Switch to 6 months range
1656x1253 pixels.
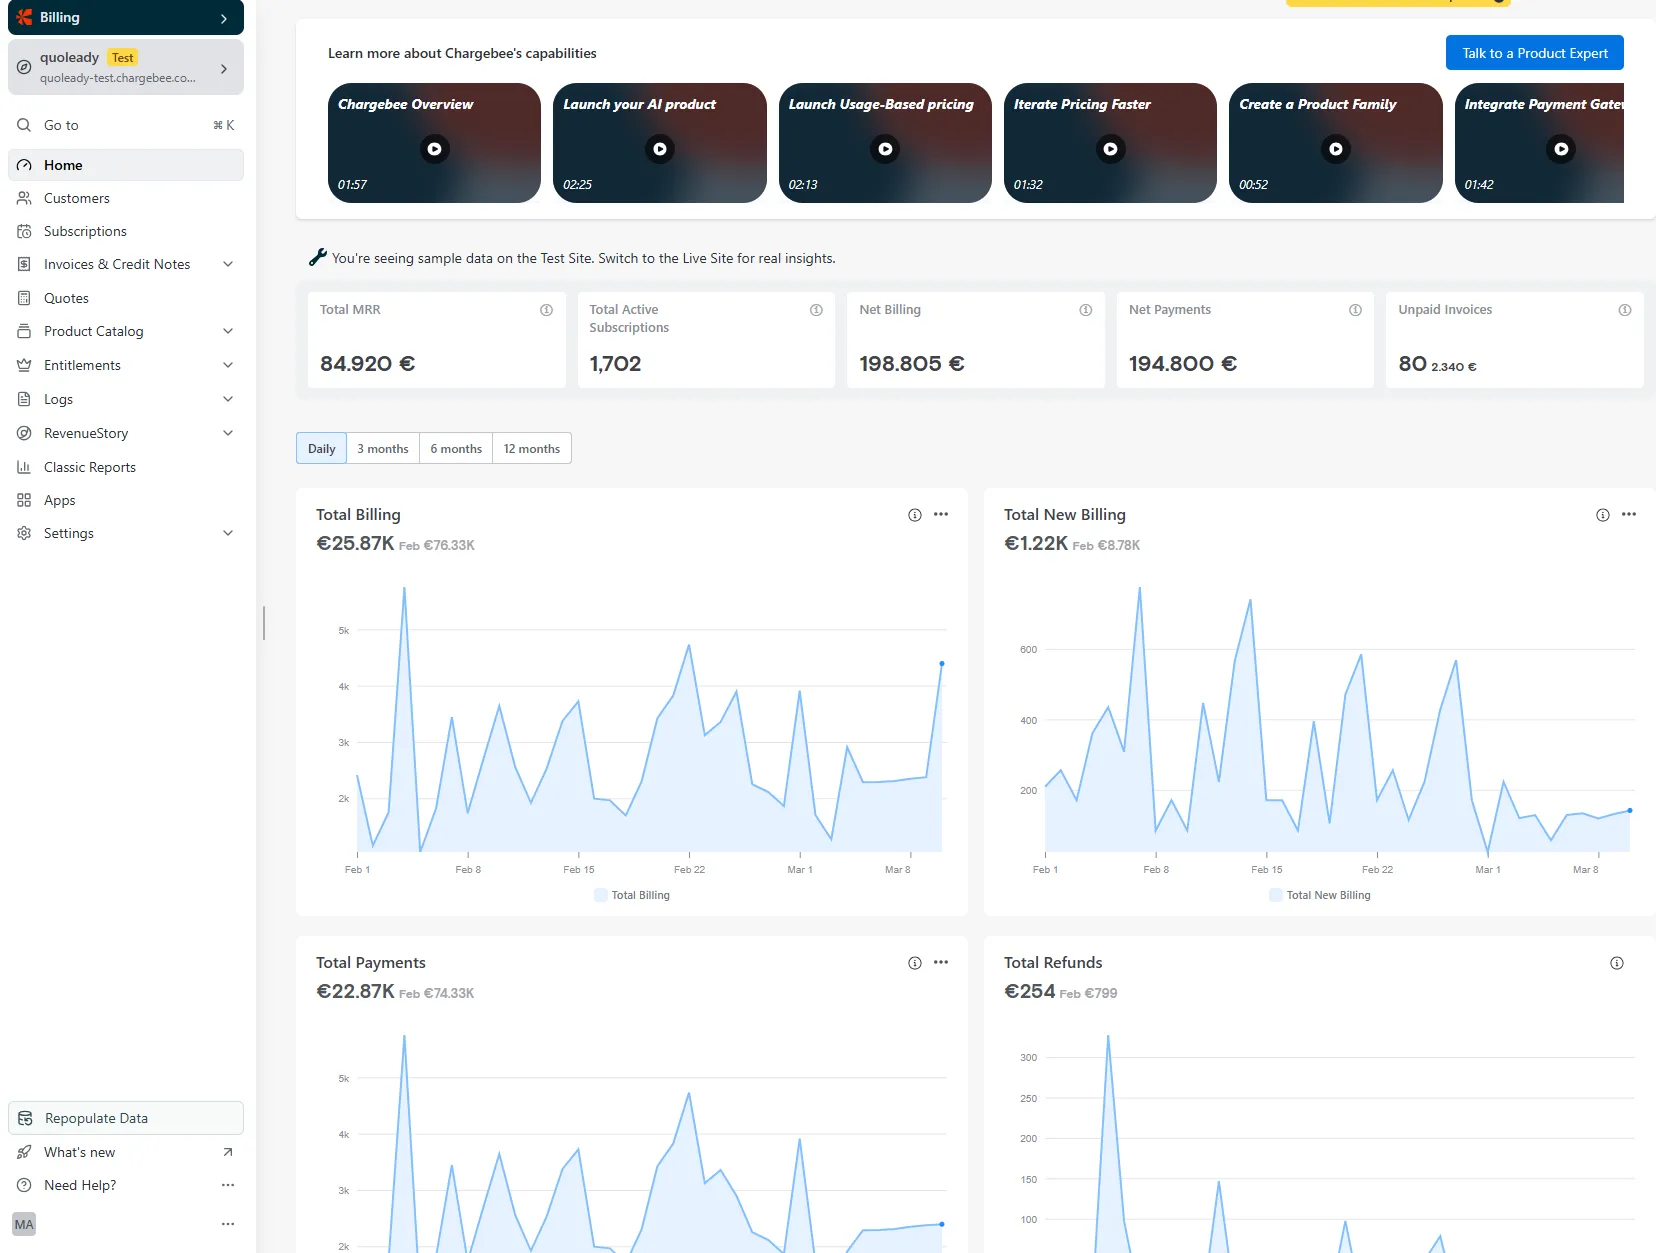[x=456, y=448]
